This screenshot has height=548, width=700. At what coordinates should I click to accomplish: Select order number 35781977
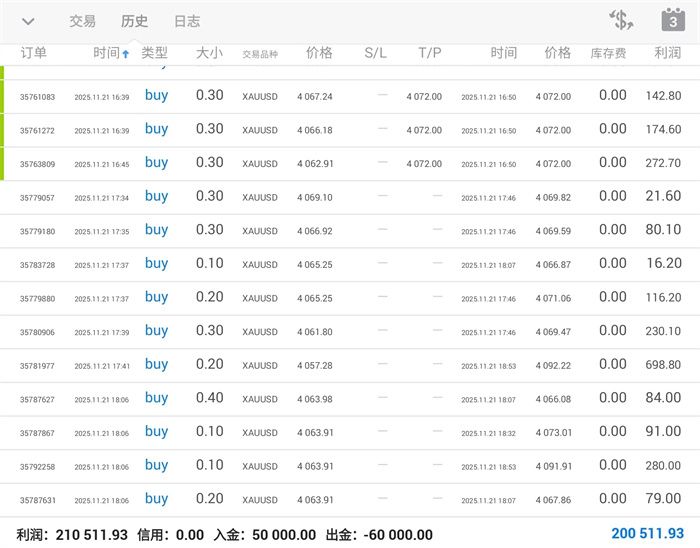(x=38, y=365)
